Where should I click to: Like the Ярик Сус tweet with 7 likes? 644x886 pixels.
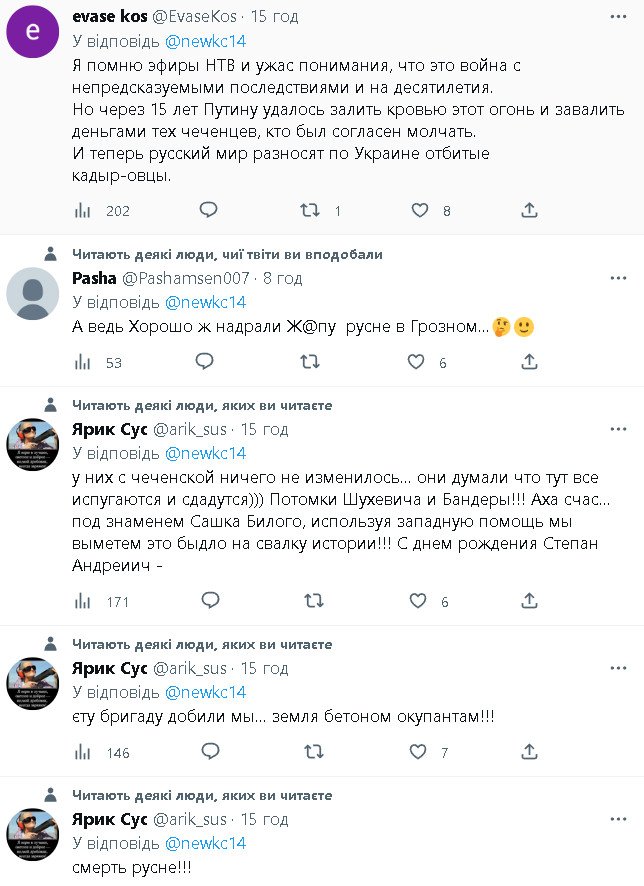420,752
